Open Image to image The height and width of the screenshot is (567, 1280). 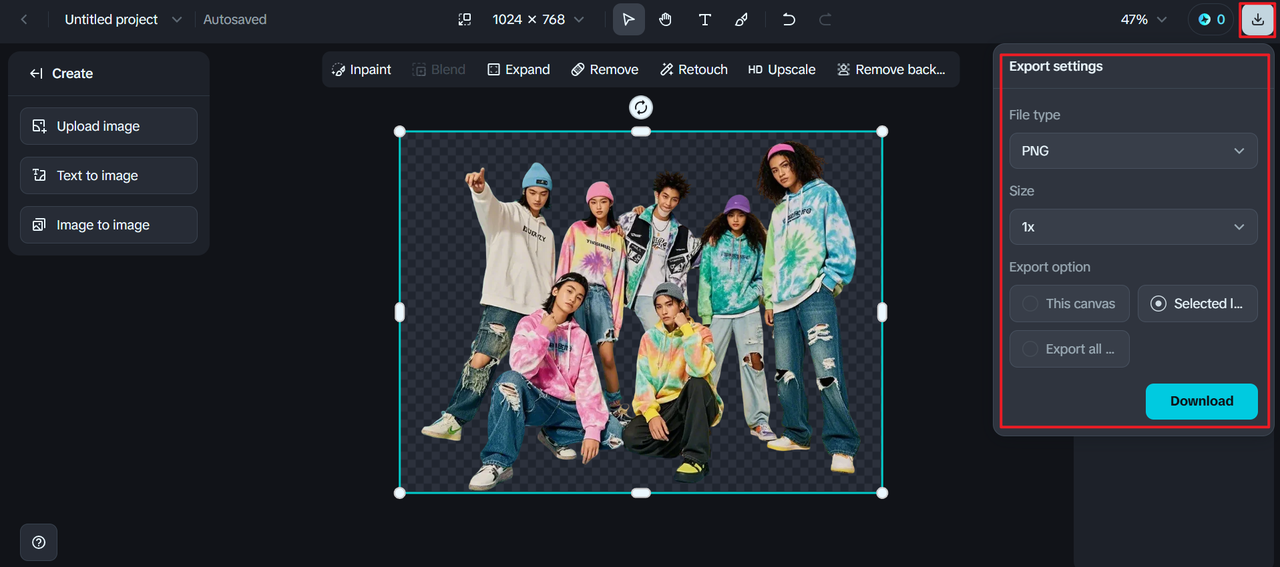pos(109,225)
